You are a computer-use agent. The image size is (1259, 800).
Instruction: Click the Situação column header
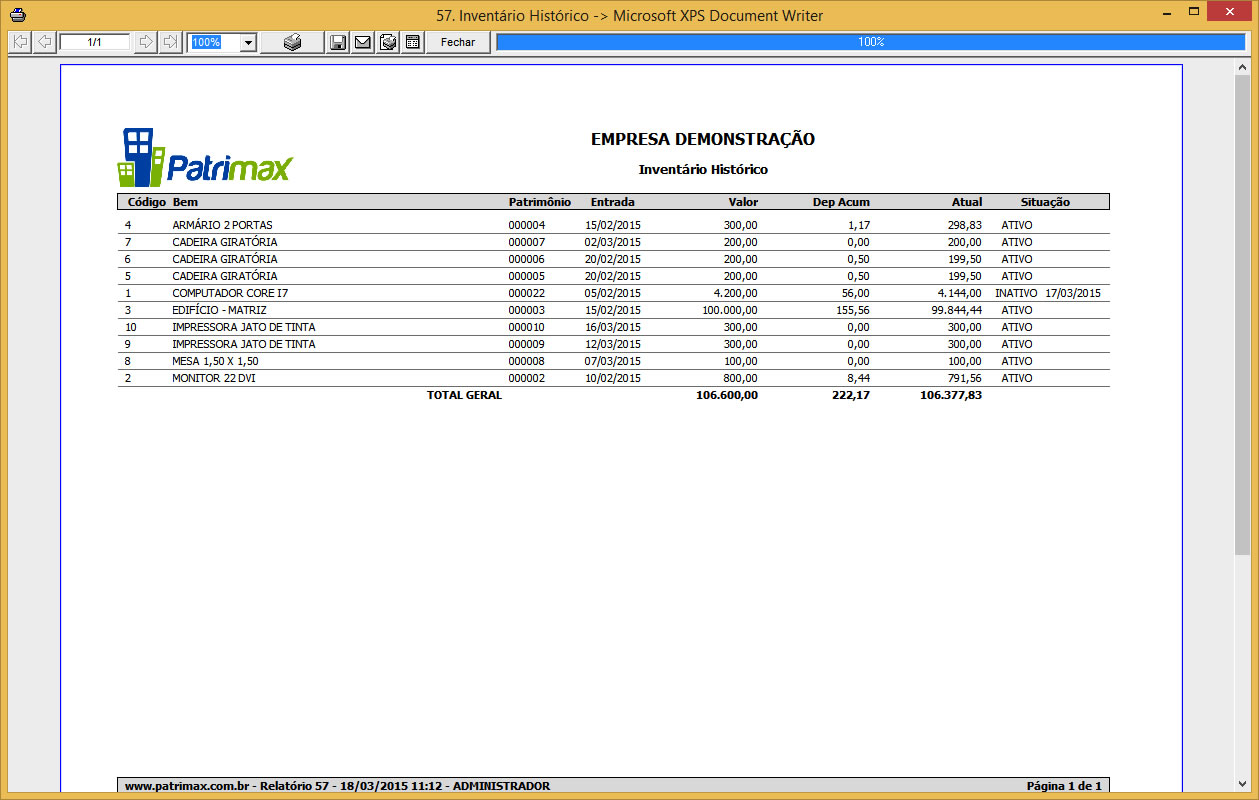pyautogui.click(x=1045, y=202)
